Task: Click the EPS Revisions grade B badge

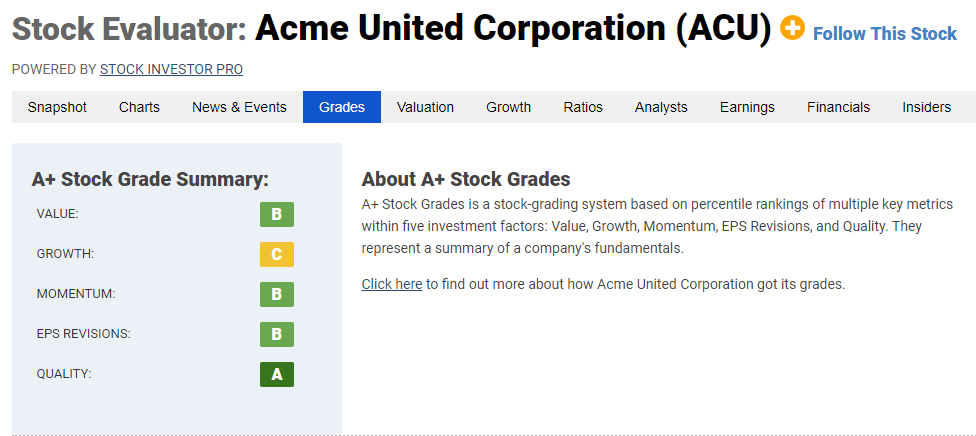Action: coord(277,334)
